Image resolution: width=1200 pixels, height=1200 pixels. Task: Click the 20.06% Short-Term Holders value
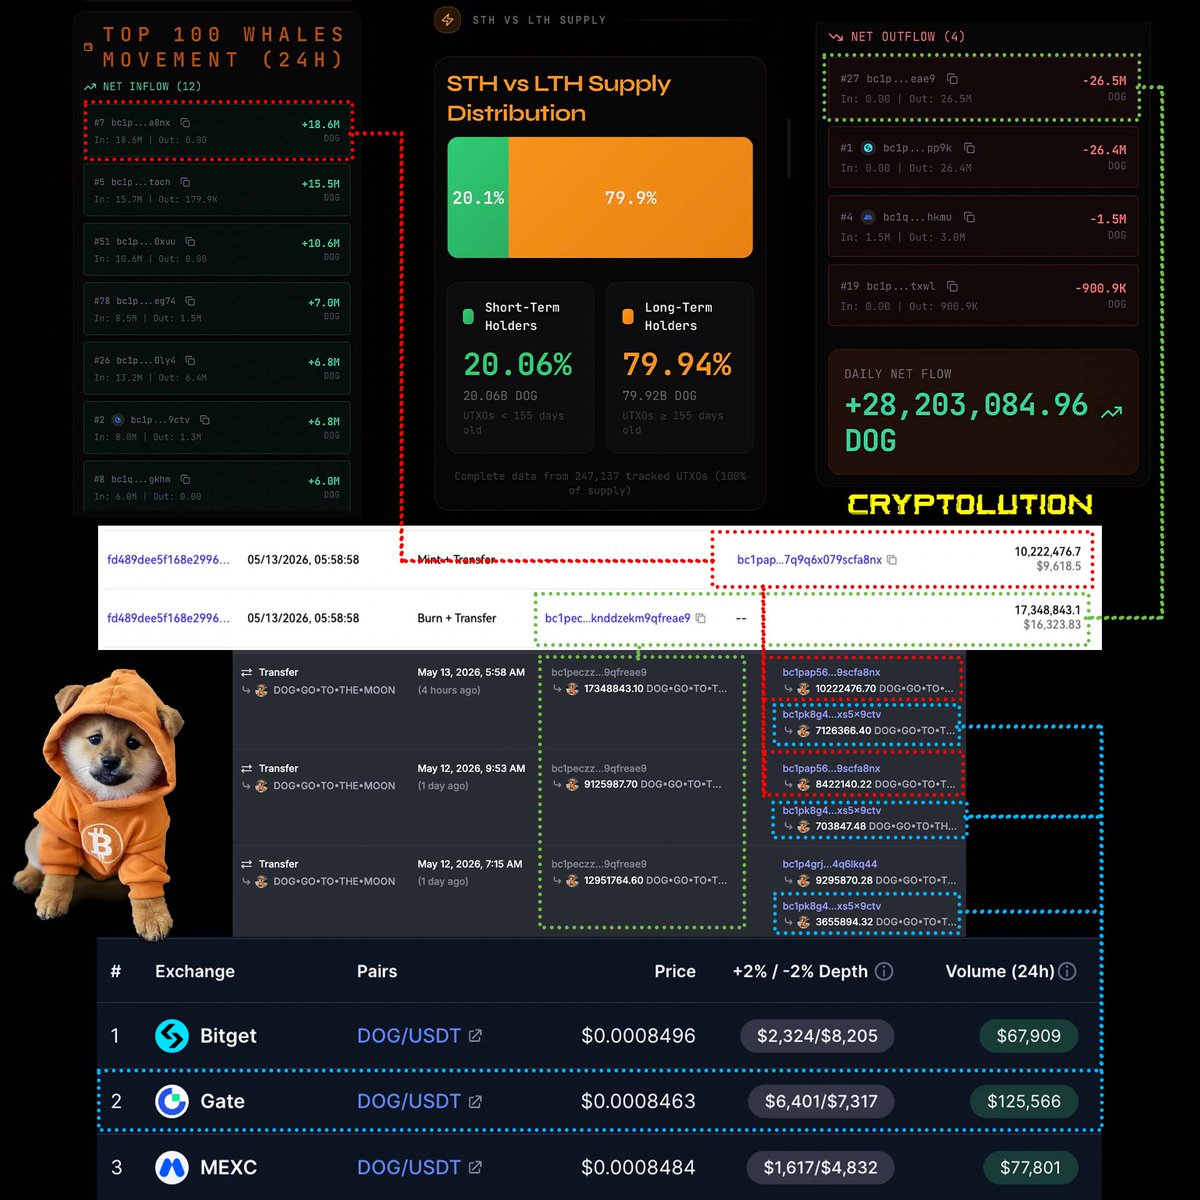(517, 364)
